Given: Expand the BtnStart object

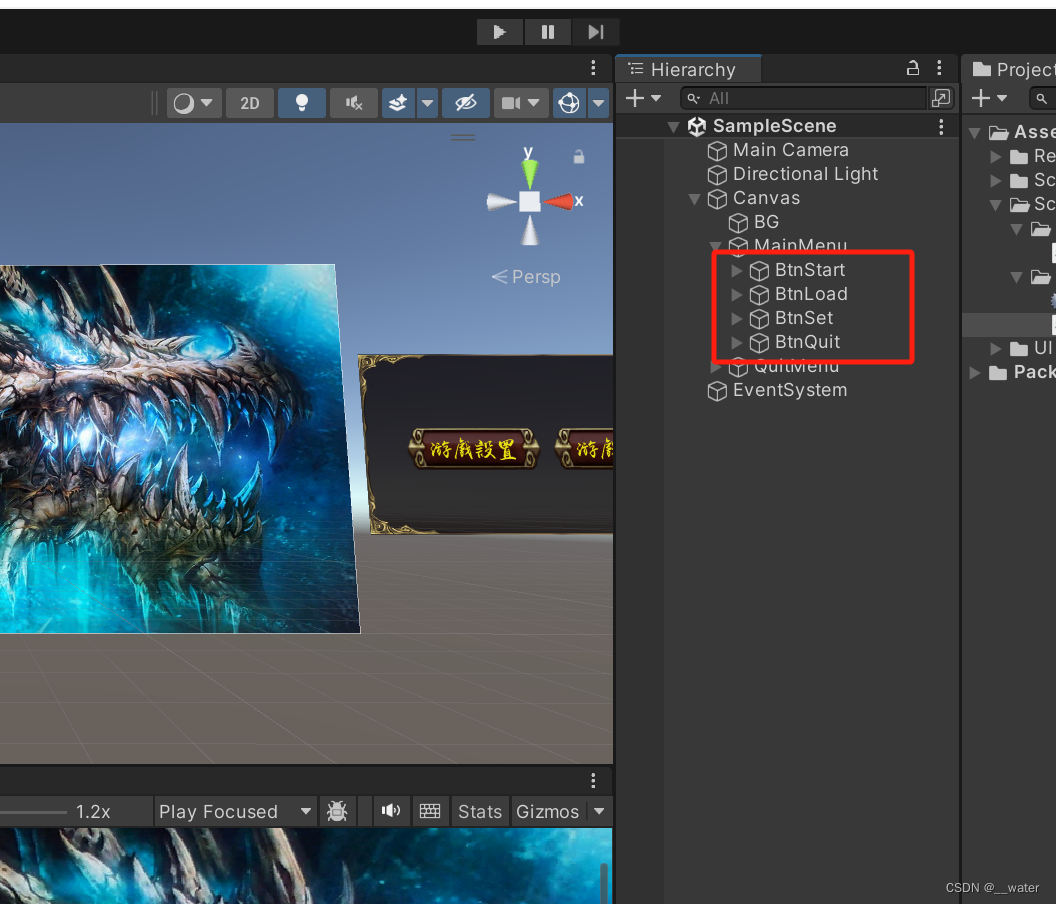Looking at the screenshot, I should click(x=736, y=270).
